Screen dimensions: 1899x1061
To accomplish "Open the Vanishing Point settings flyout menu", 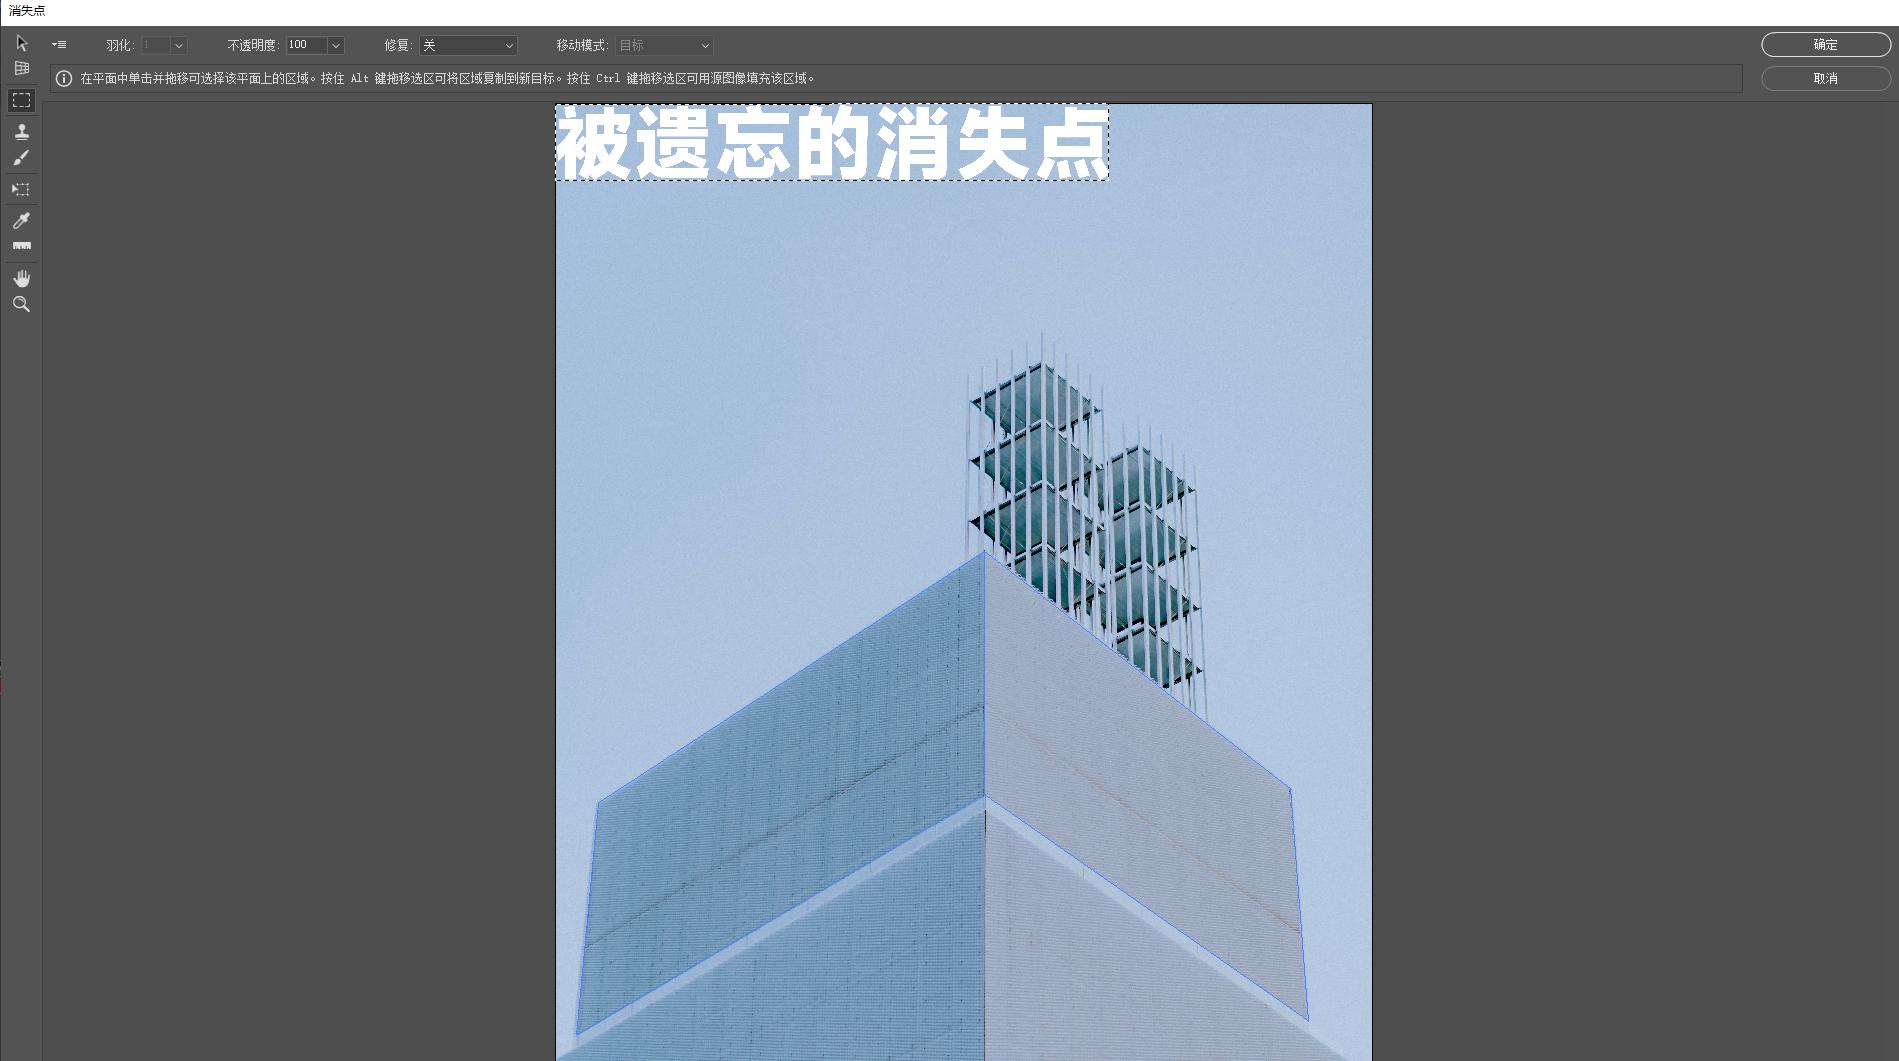I will pyautogui.click(x=59, y=45).
